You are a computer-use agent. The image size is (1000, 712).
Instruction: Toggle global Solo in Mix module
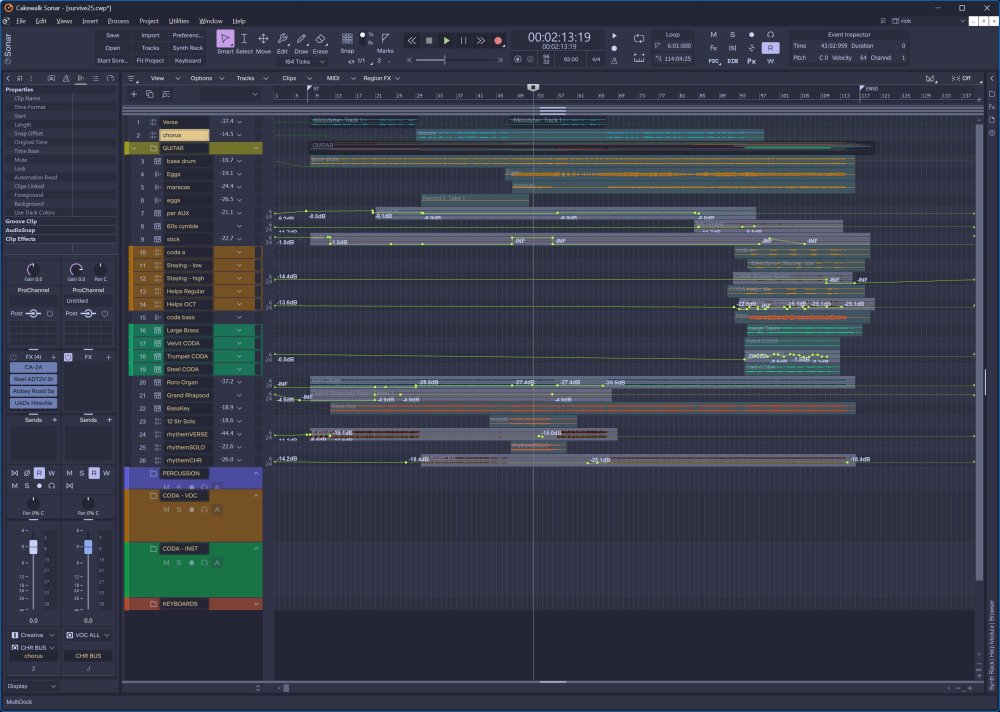[x=732, y=34]
